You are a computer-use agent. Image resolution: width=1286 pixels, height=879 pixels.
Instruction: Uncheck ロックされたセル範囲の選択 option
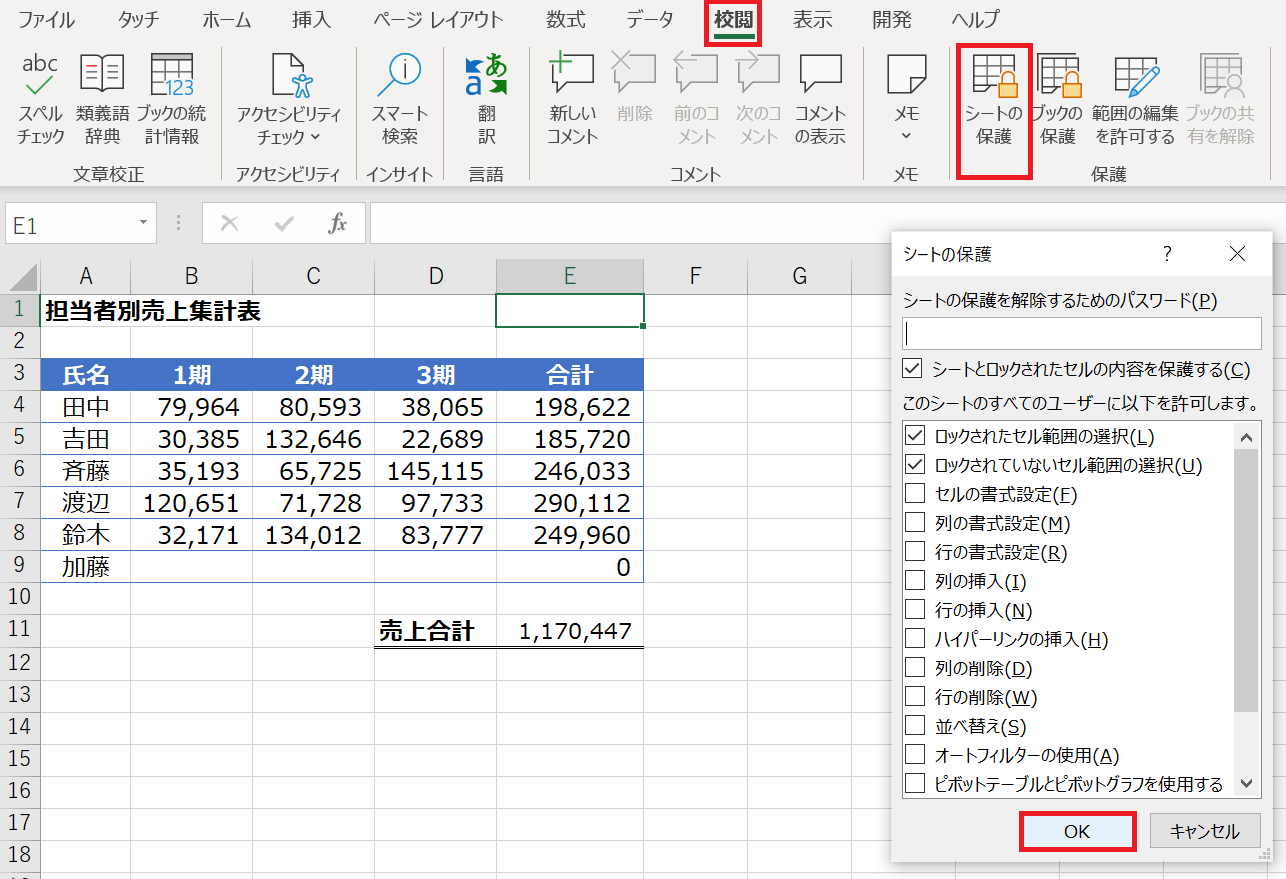pyautogui.click(x=914, y=436)
